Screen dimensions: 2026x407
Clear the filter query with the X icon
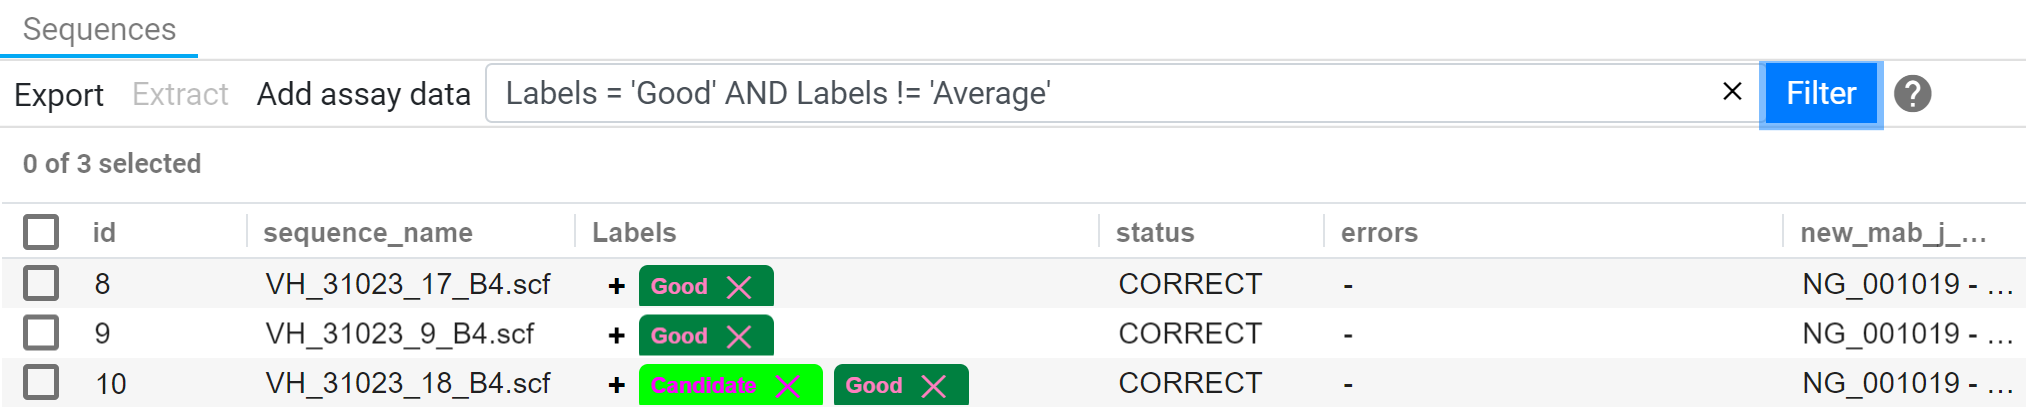click(1732, 92)
